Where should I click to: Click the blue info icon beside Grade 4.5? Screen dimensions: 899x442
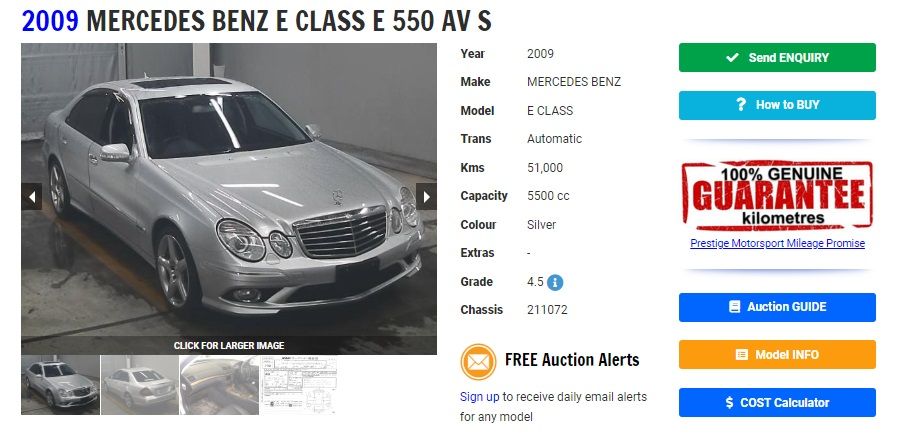555,282
